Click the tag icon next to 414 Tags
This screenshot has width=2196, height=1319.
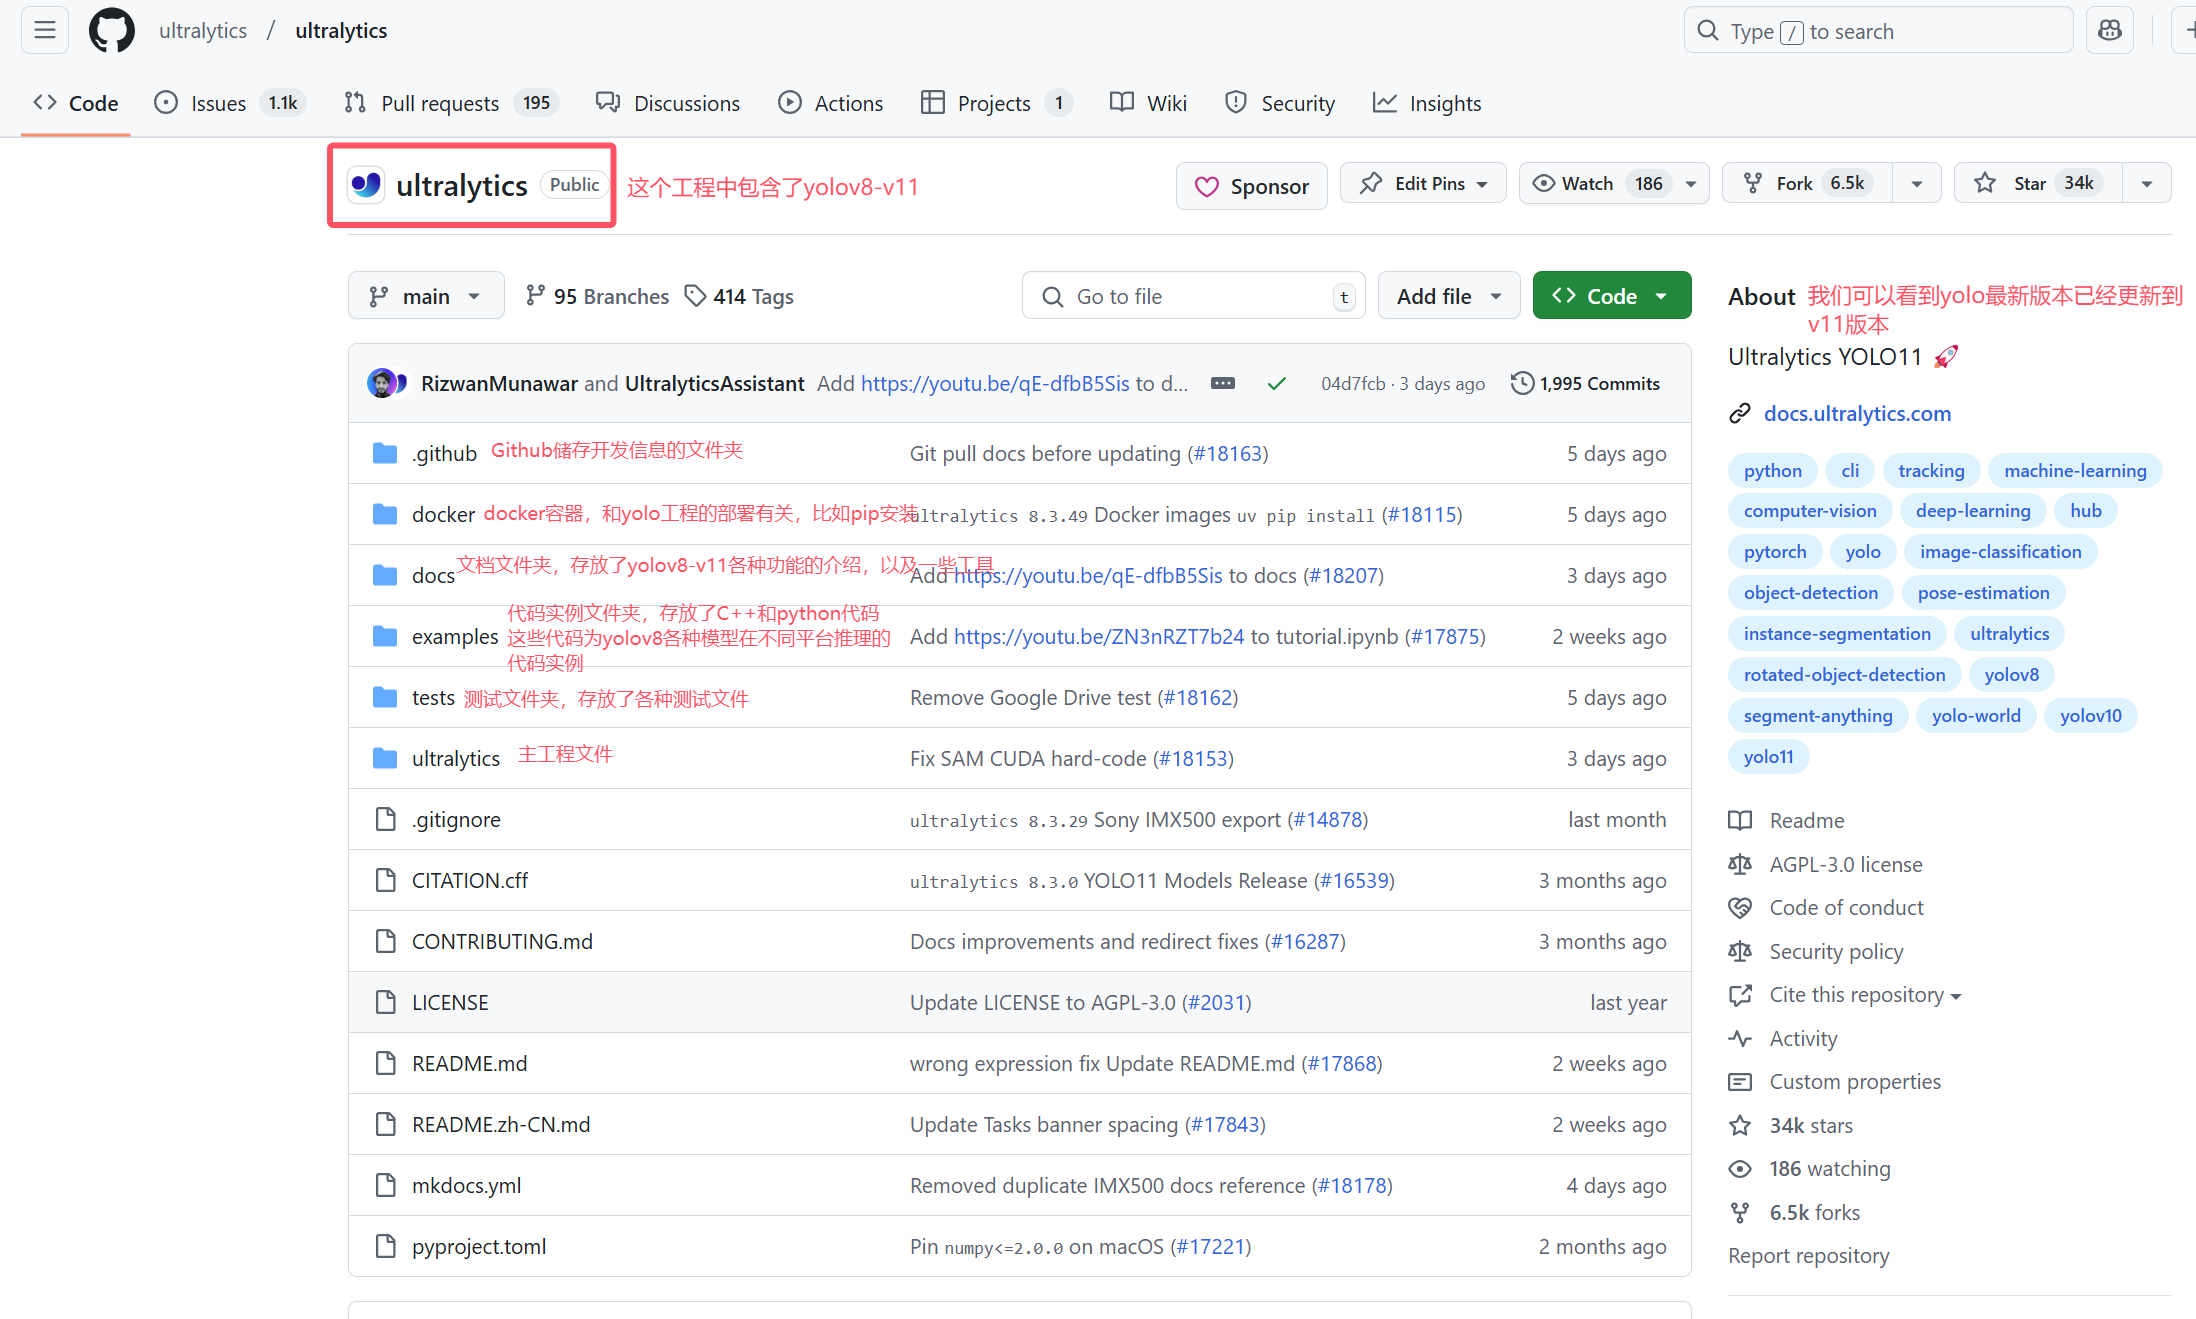point(695,296)
